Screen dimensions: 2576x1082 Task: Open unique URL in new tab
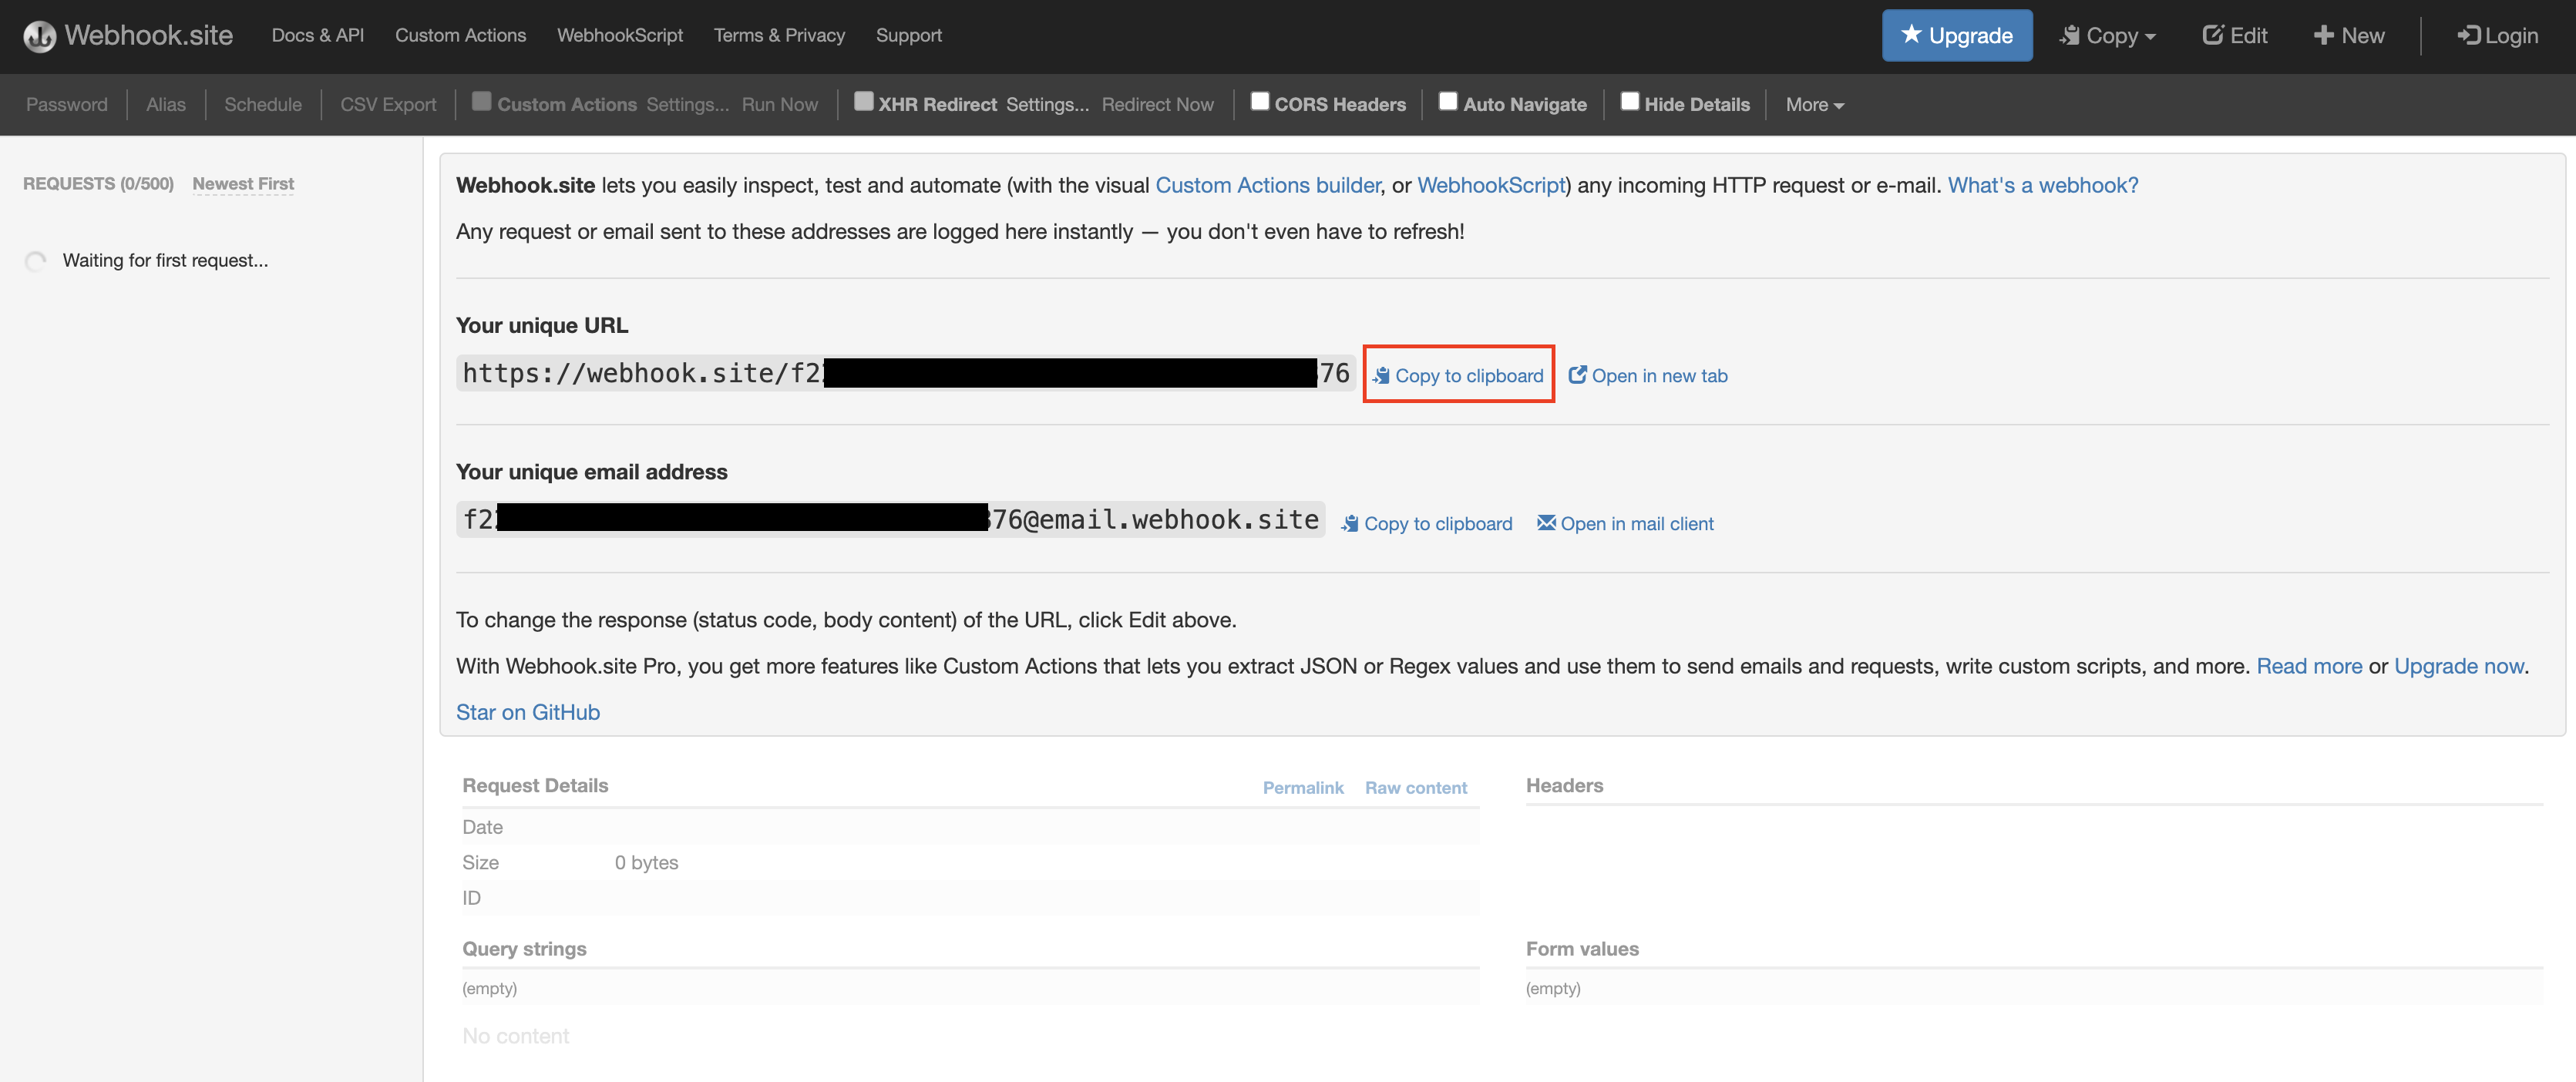click(1647, 375)
